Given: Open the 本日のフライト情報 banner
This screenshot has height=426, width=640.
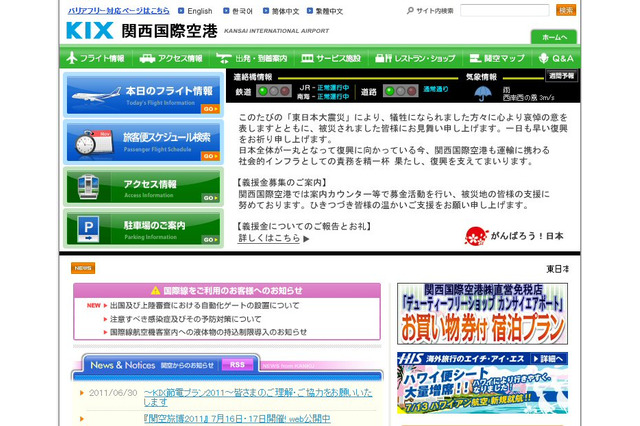Looking at the screenshot, I should (x=143, y=95).
